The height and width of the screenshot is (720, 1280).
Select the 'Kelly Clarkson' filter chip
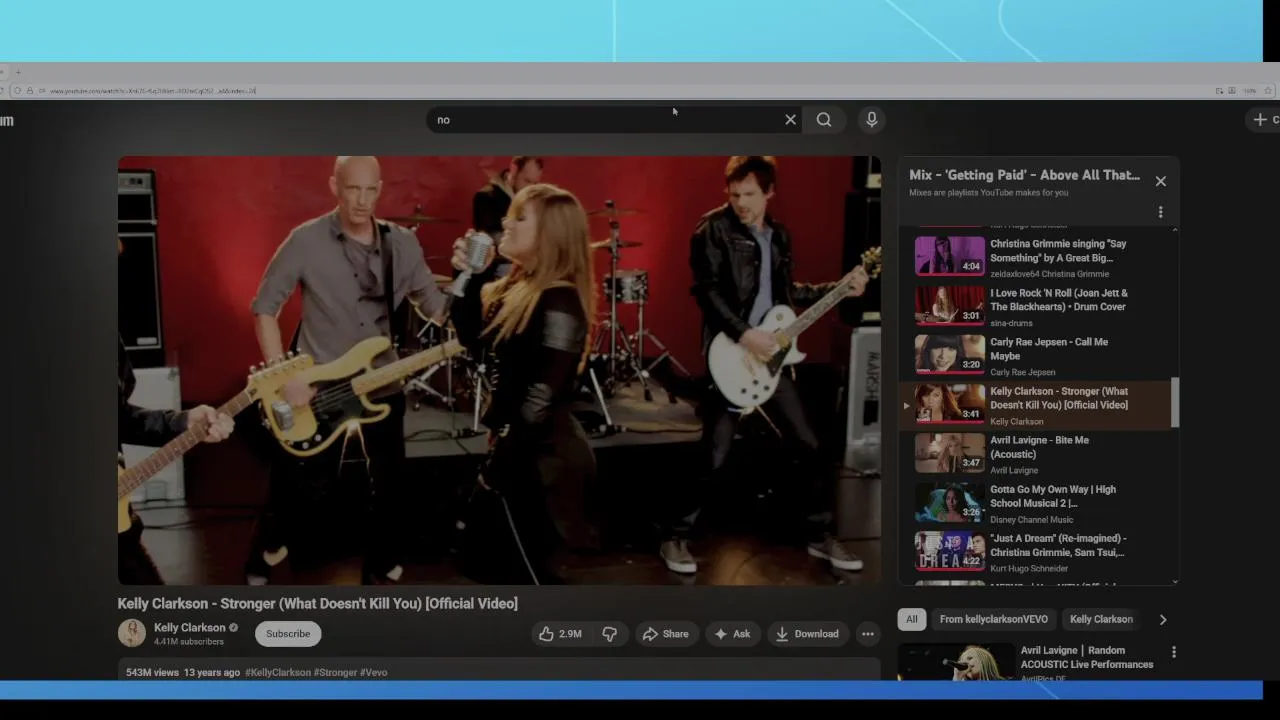click(1101, 619)
